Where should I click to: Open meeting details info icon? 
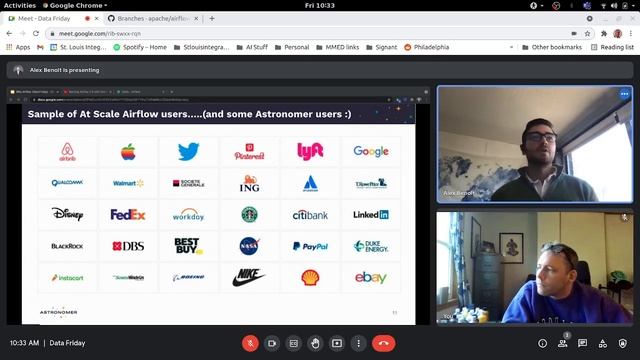point(542,343)
